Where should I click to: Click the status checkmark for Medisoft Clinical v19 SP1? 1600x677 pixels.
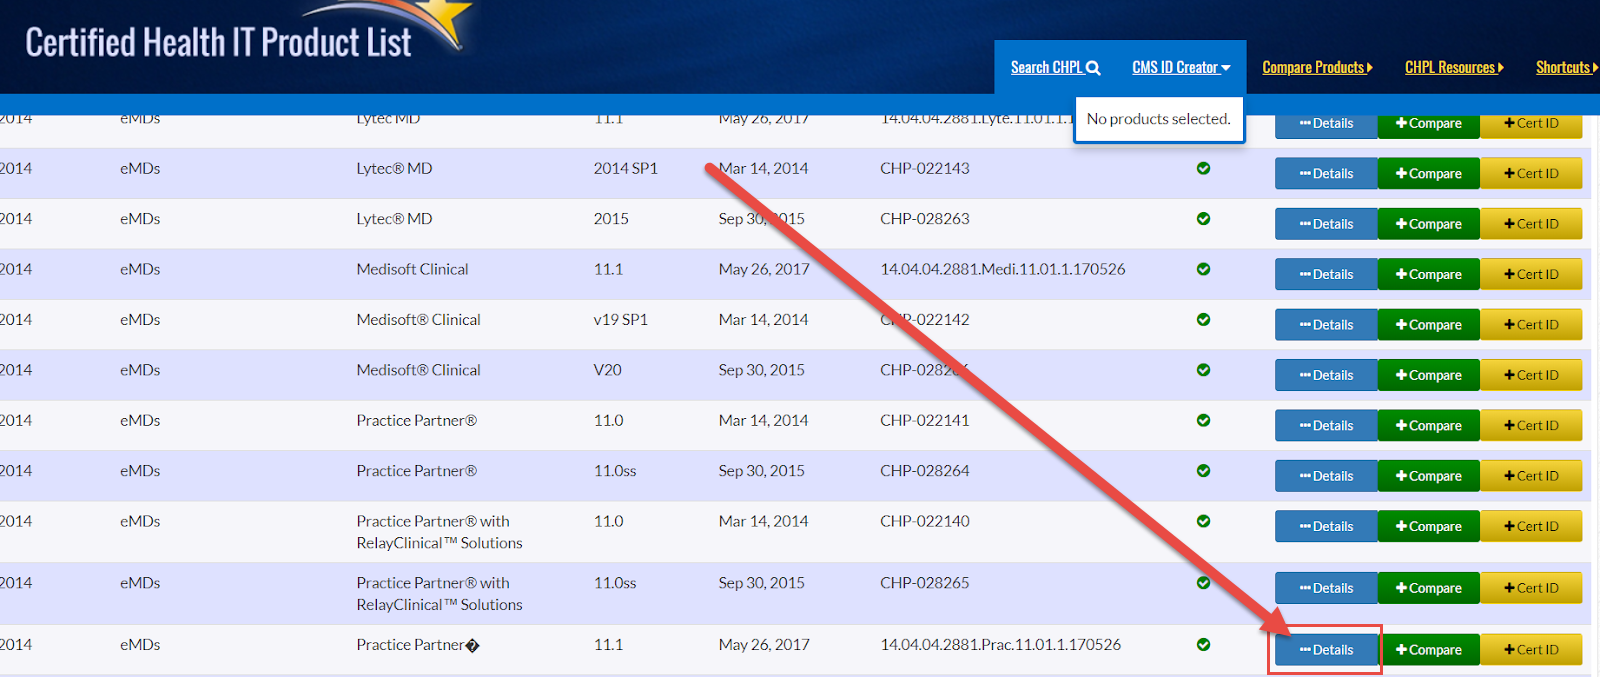(x=1203, y=319)
